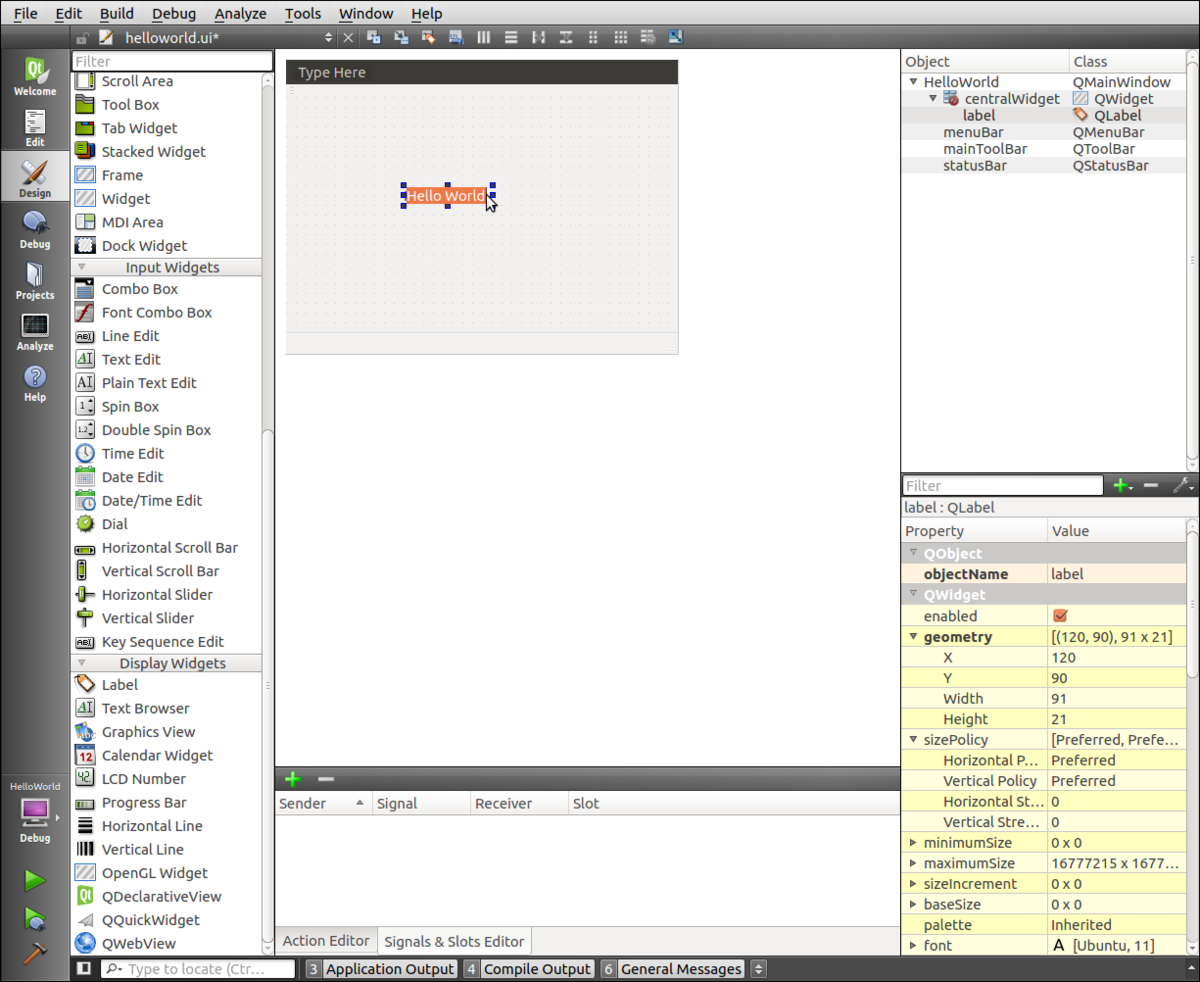Click the green plus to add a signal connection
This screenshot has width=1200, height=982.
tap(293, 778)
